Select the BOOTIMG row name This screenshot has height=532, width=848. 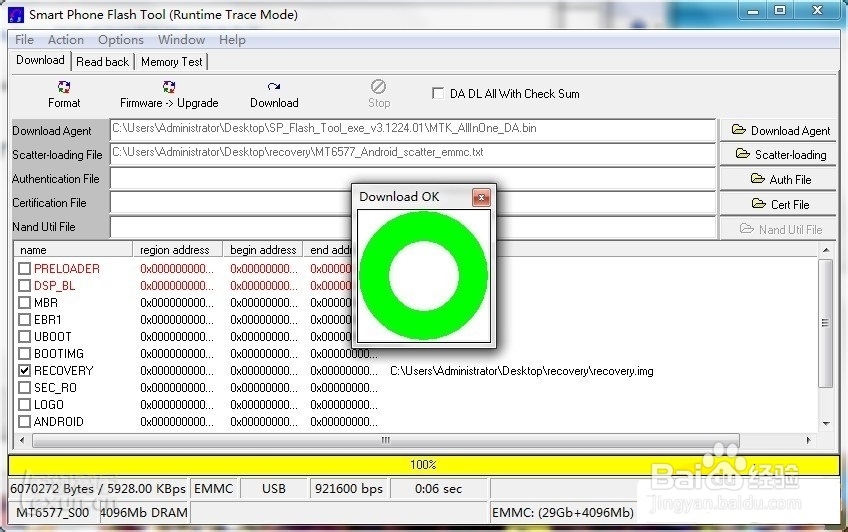[x=58, y=354]
